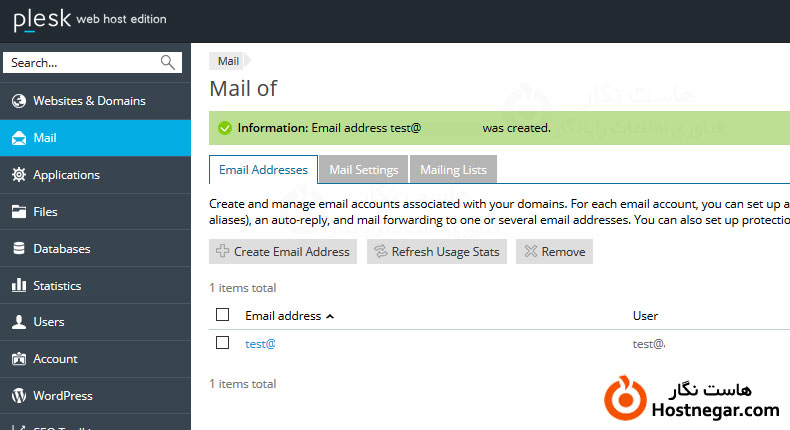The image size is (790, 430).
Task: Click the Users person icon
Action: coord(18,322)
